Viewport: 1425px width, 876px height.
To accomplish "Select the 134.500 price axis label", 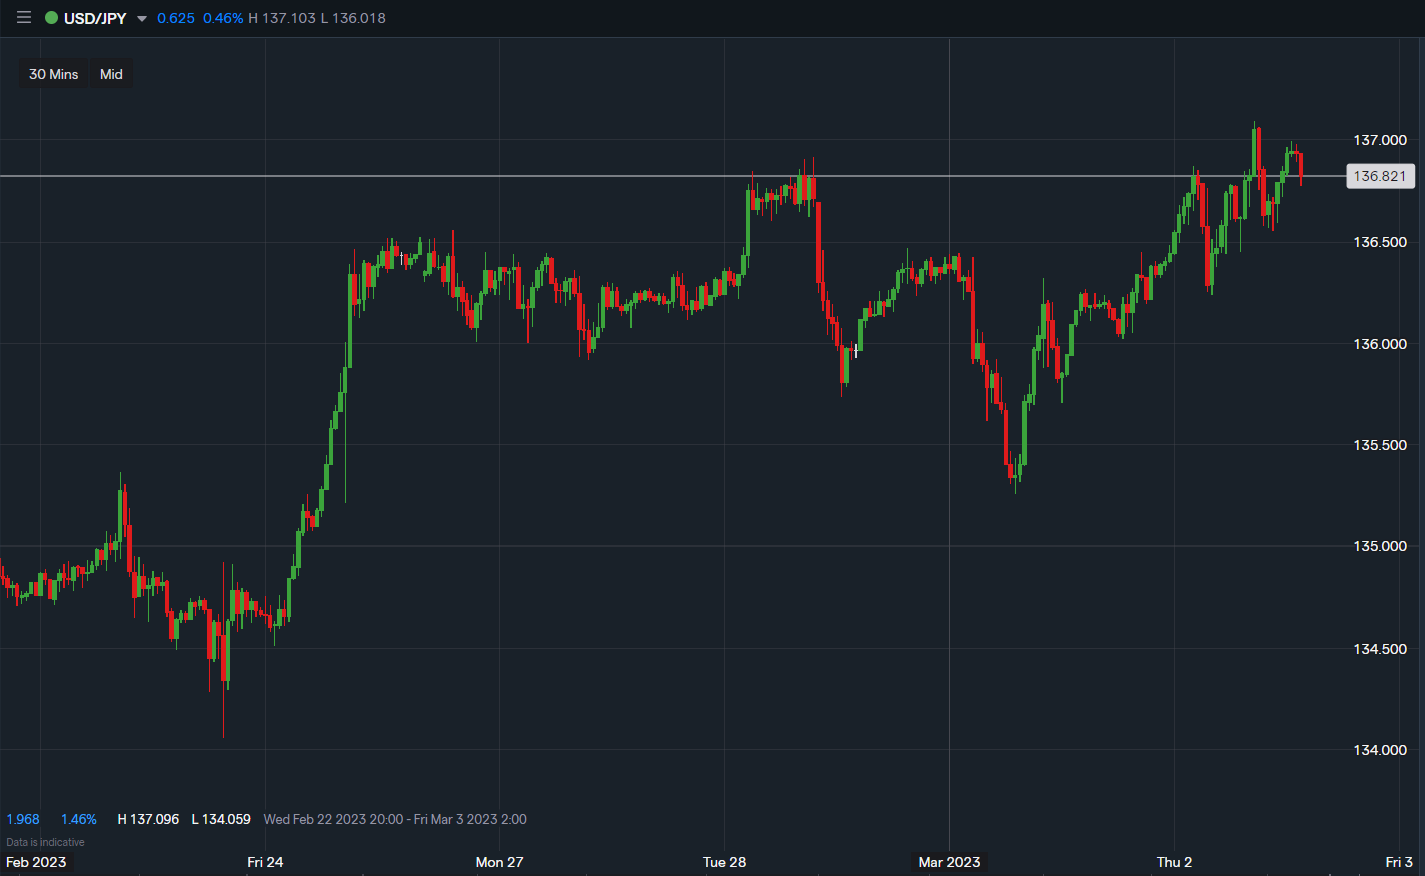I will [1380, 649].
